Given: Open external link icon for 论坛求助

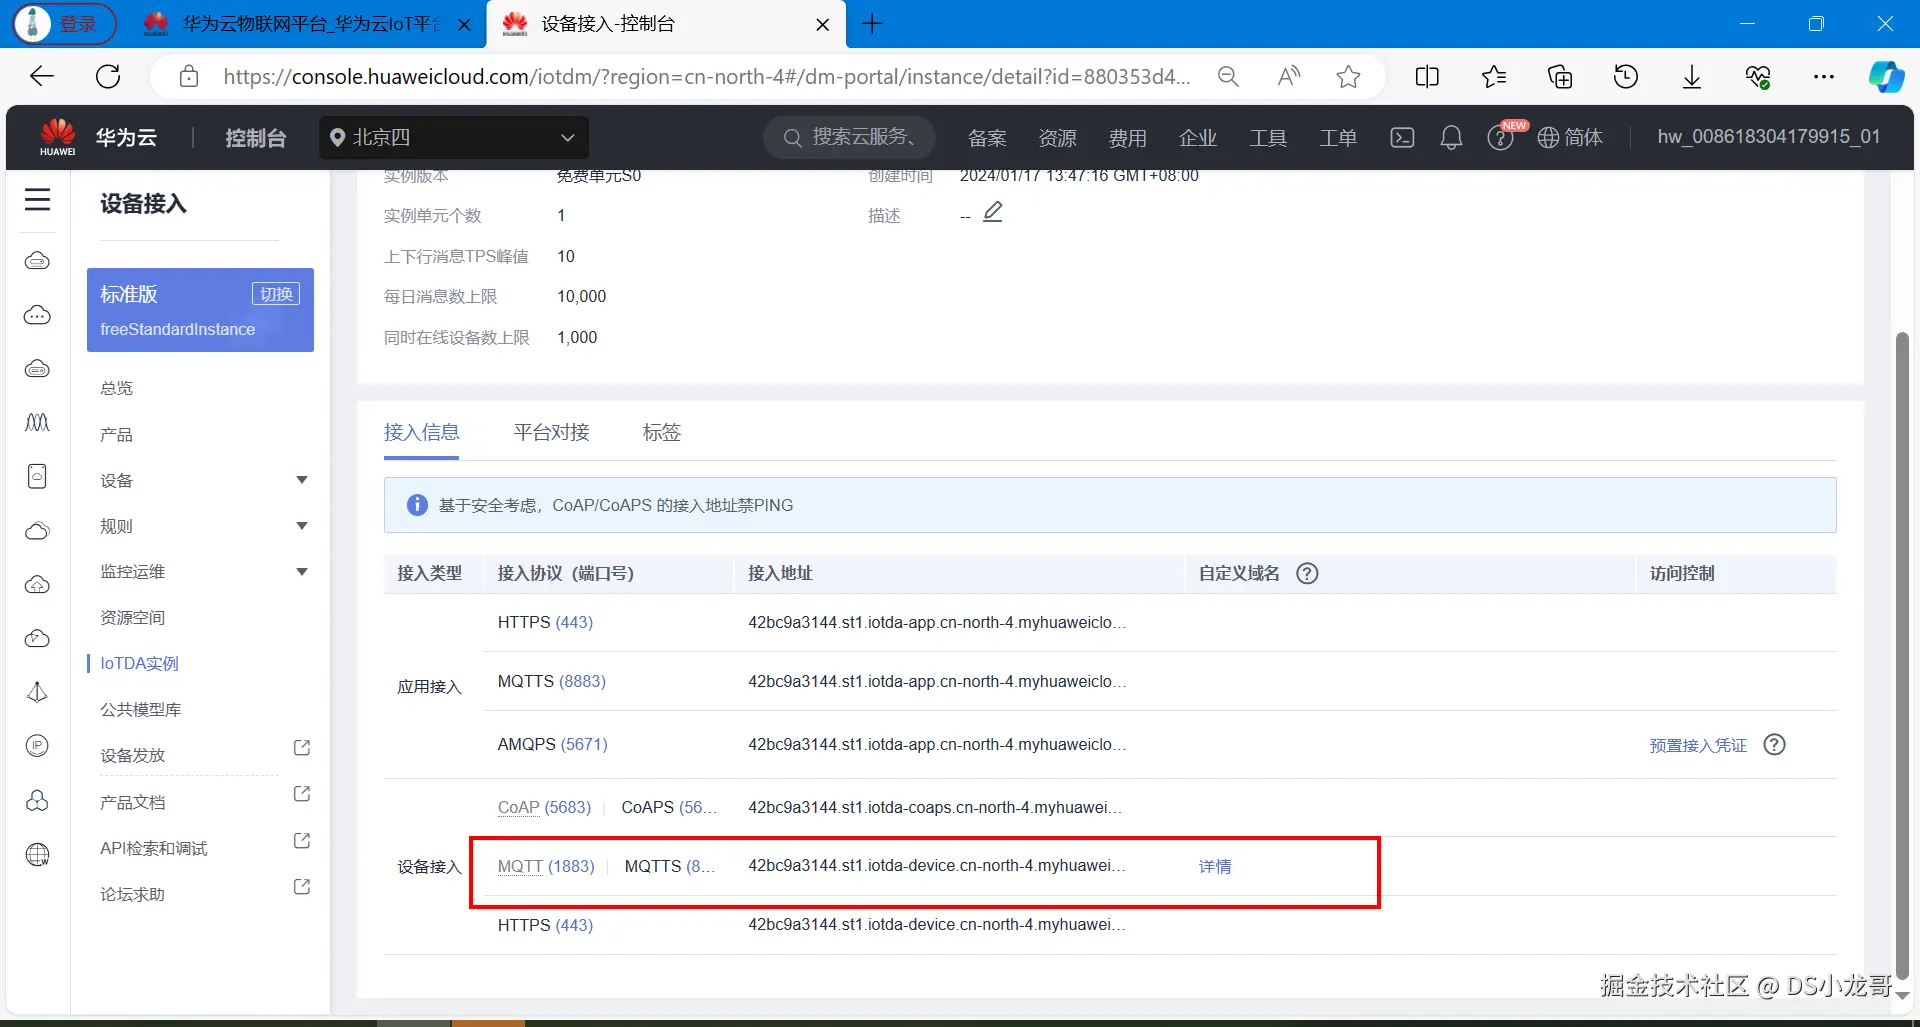Looking at the screenshot, I should (x=302, y=887).
